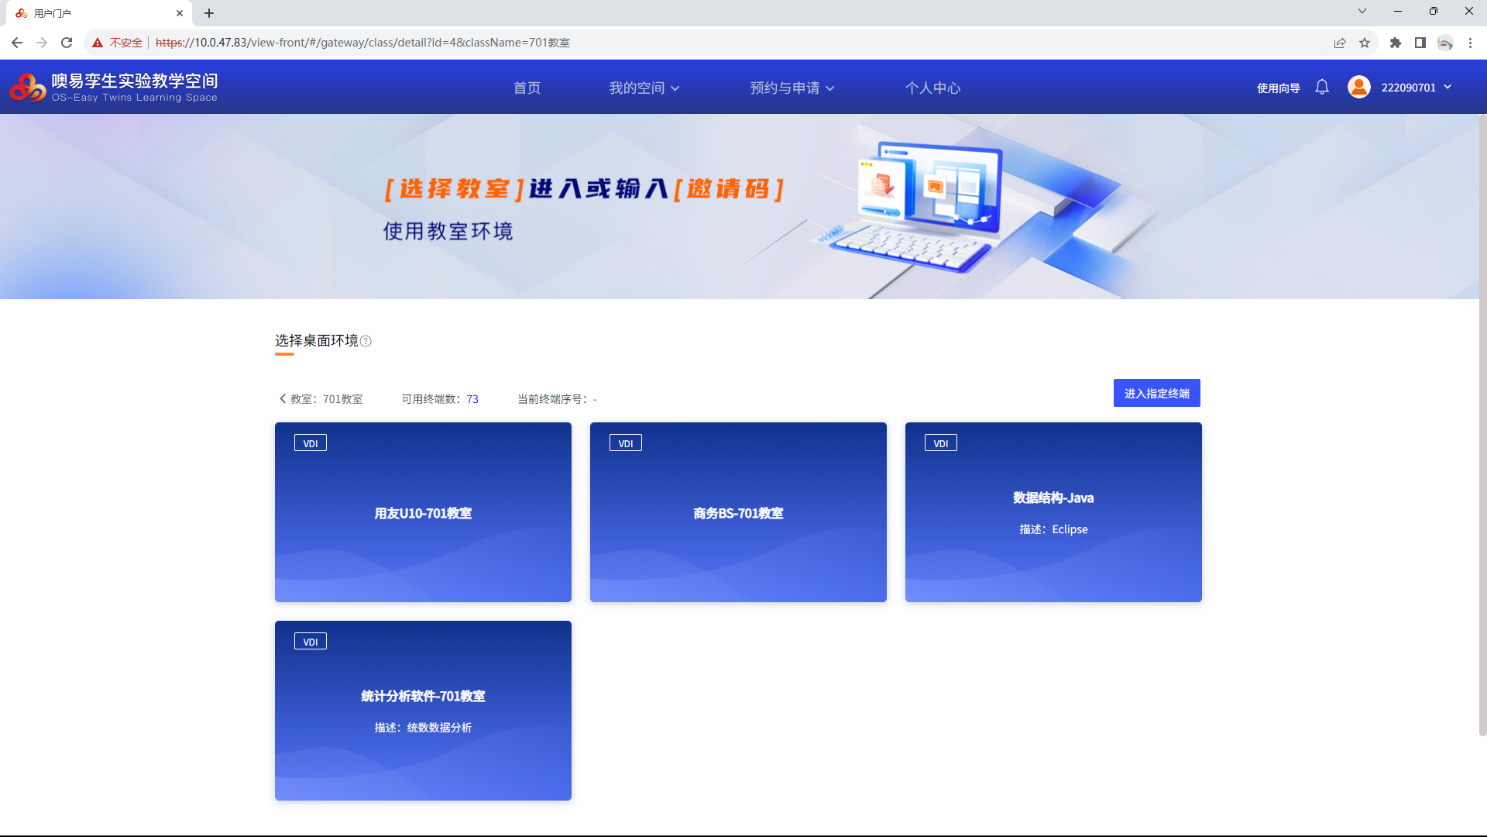Click the share page icon in address bar

tap(1339, 42)
